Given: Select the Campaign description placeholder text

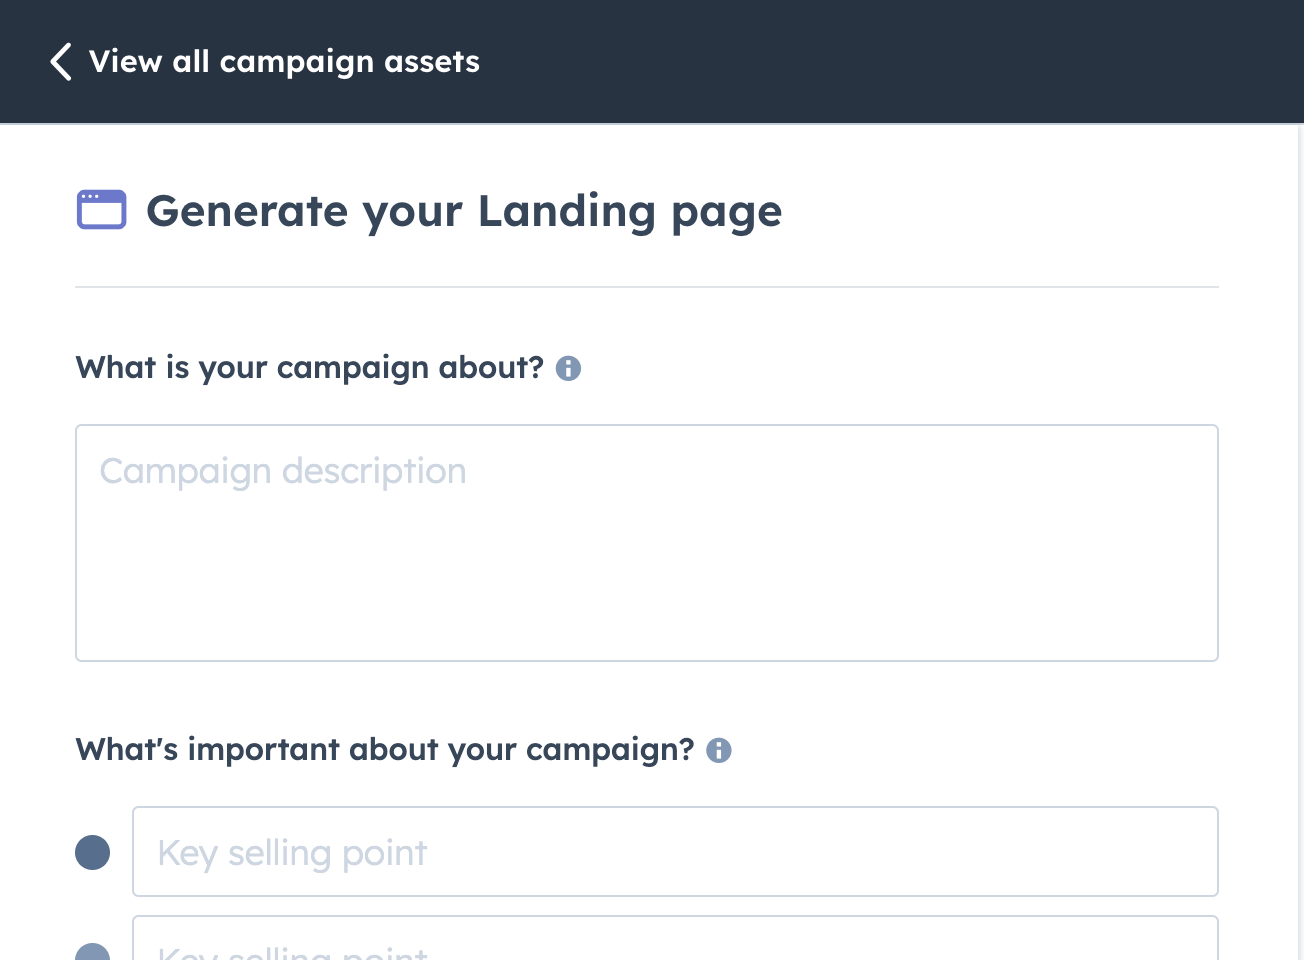Looking at the screenshot, I should (283, 470).
